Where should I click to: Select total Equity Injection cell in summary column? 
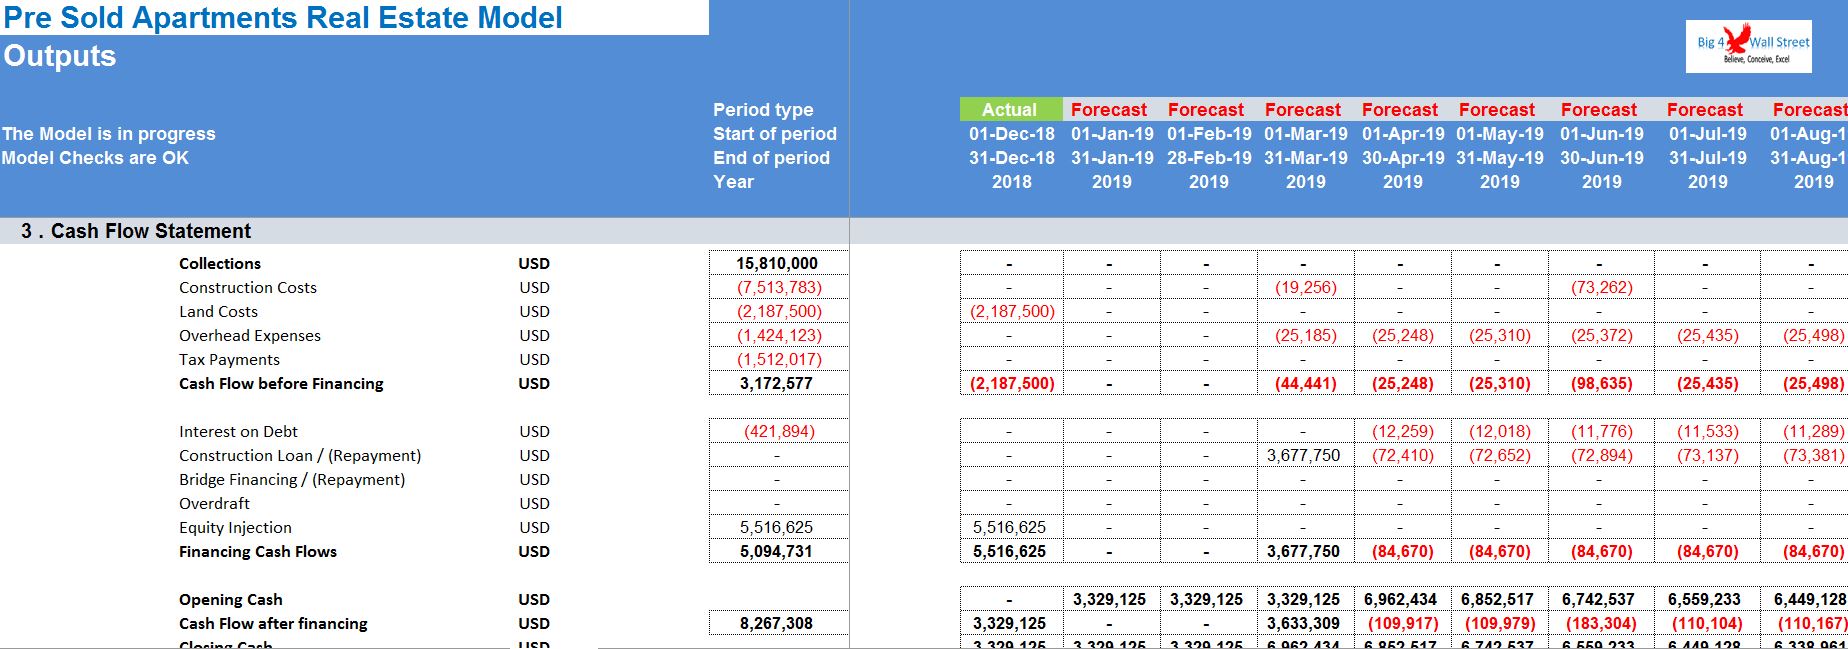click(778, 527)
